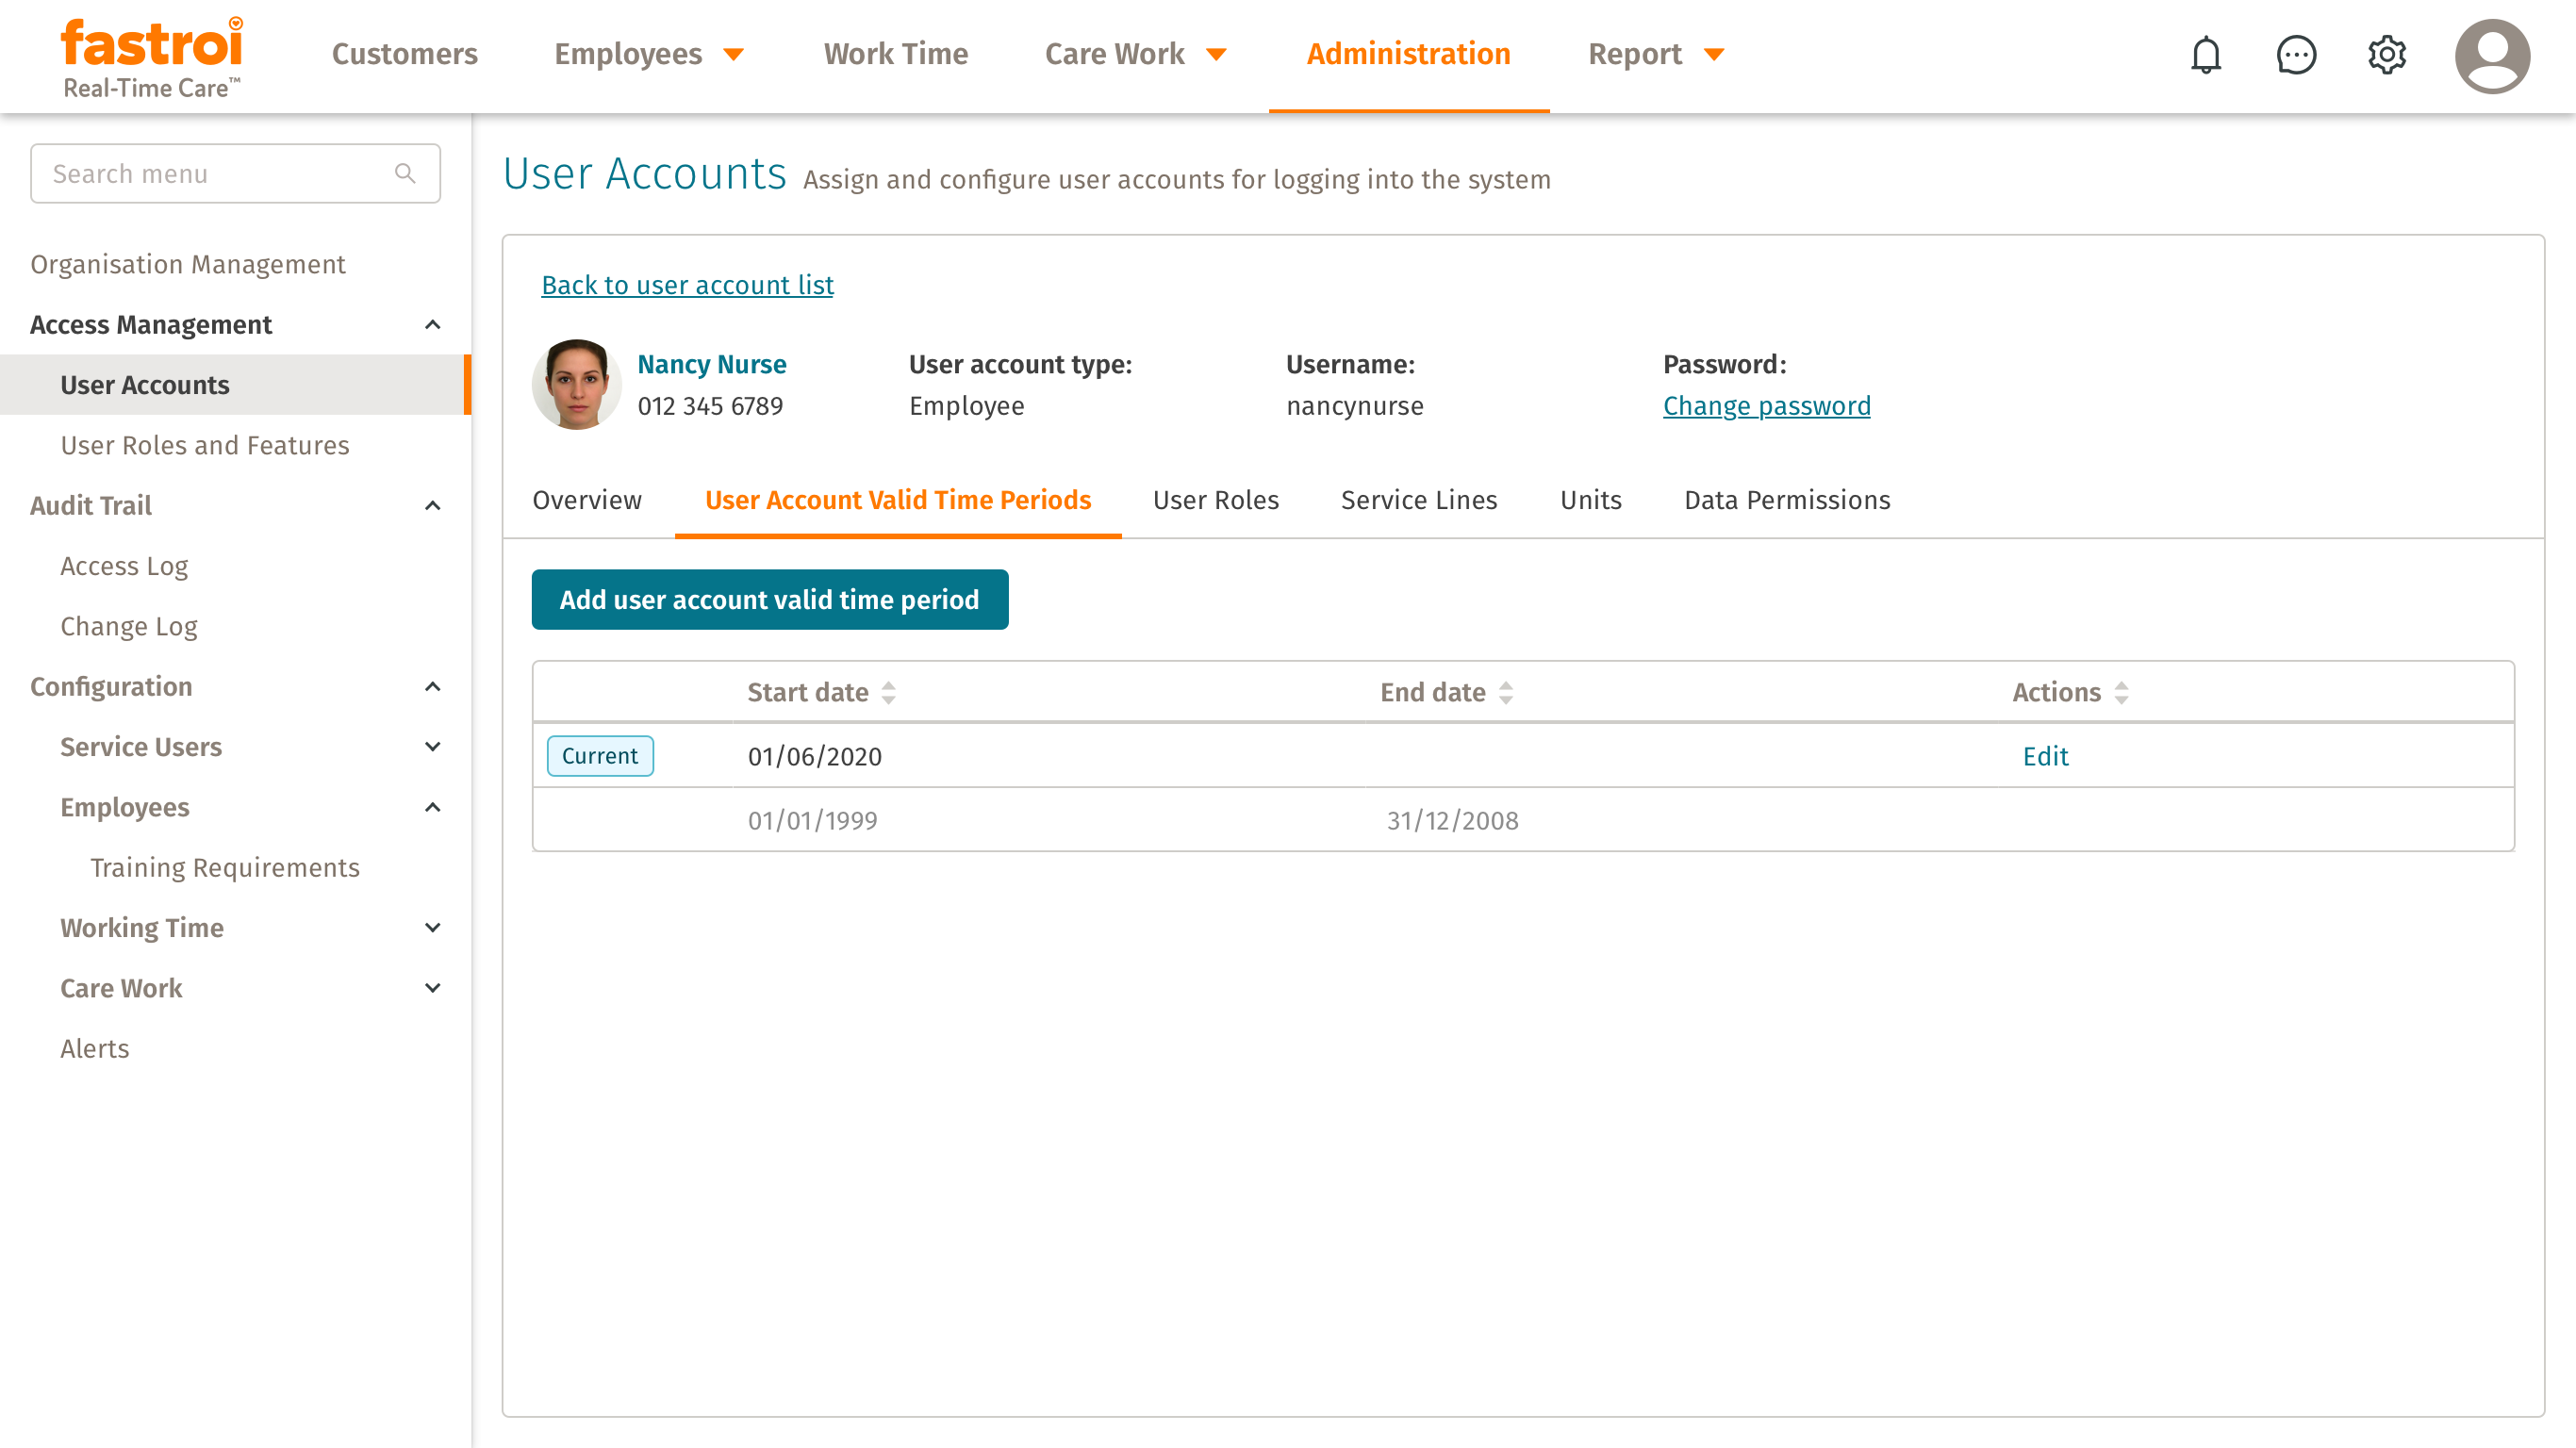
Task: Switch to the Data Permissions tab
Action: 1787,500
